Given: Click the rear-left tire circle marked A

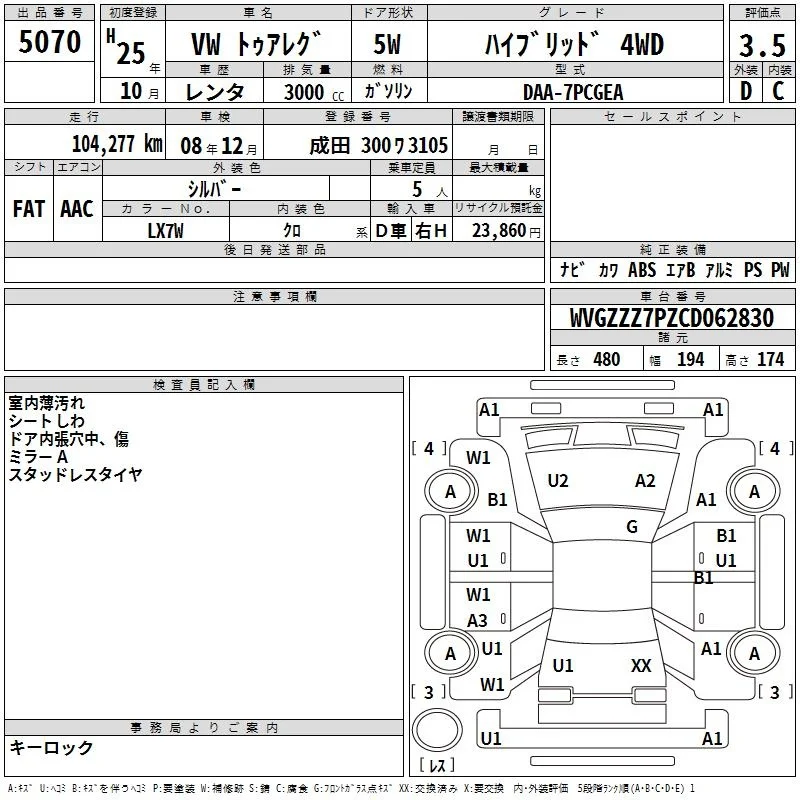Looking at the screenshot, I should (450, 653).
